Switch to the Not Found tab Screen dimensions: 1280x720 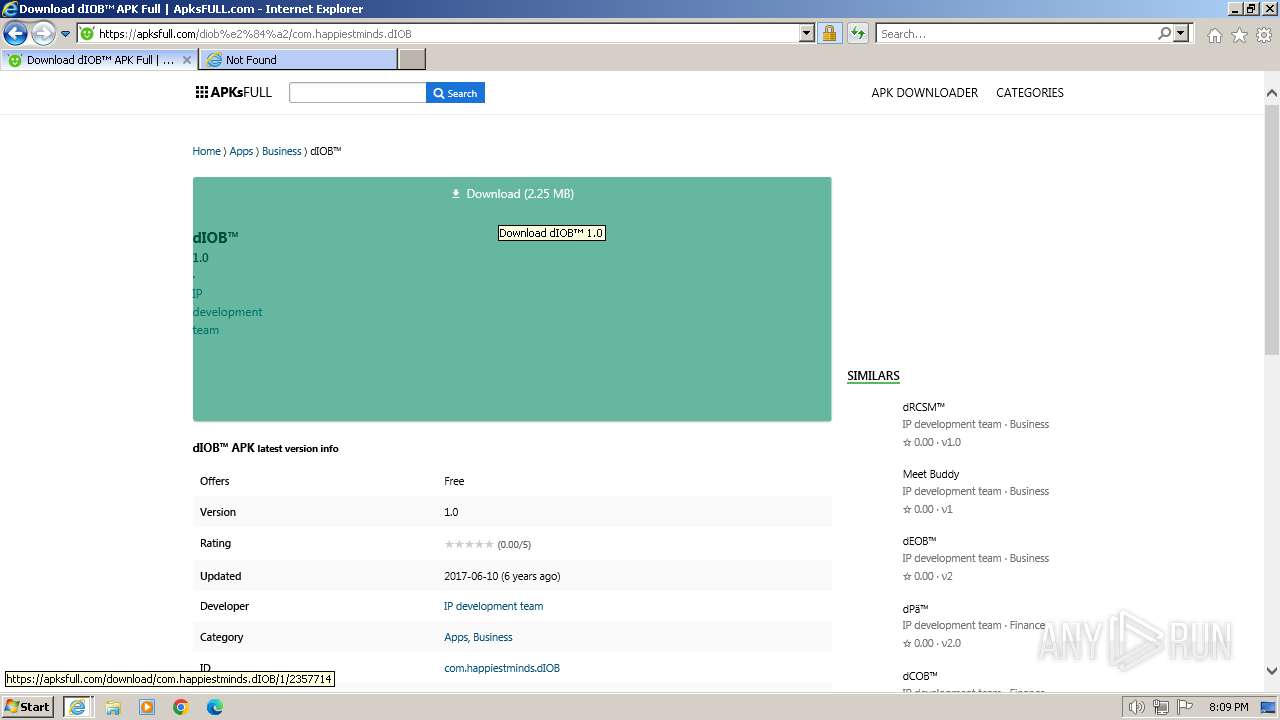pyautogui.click(x=299, y=60)
